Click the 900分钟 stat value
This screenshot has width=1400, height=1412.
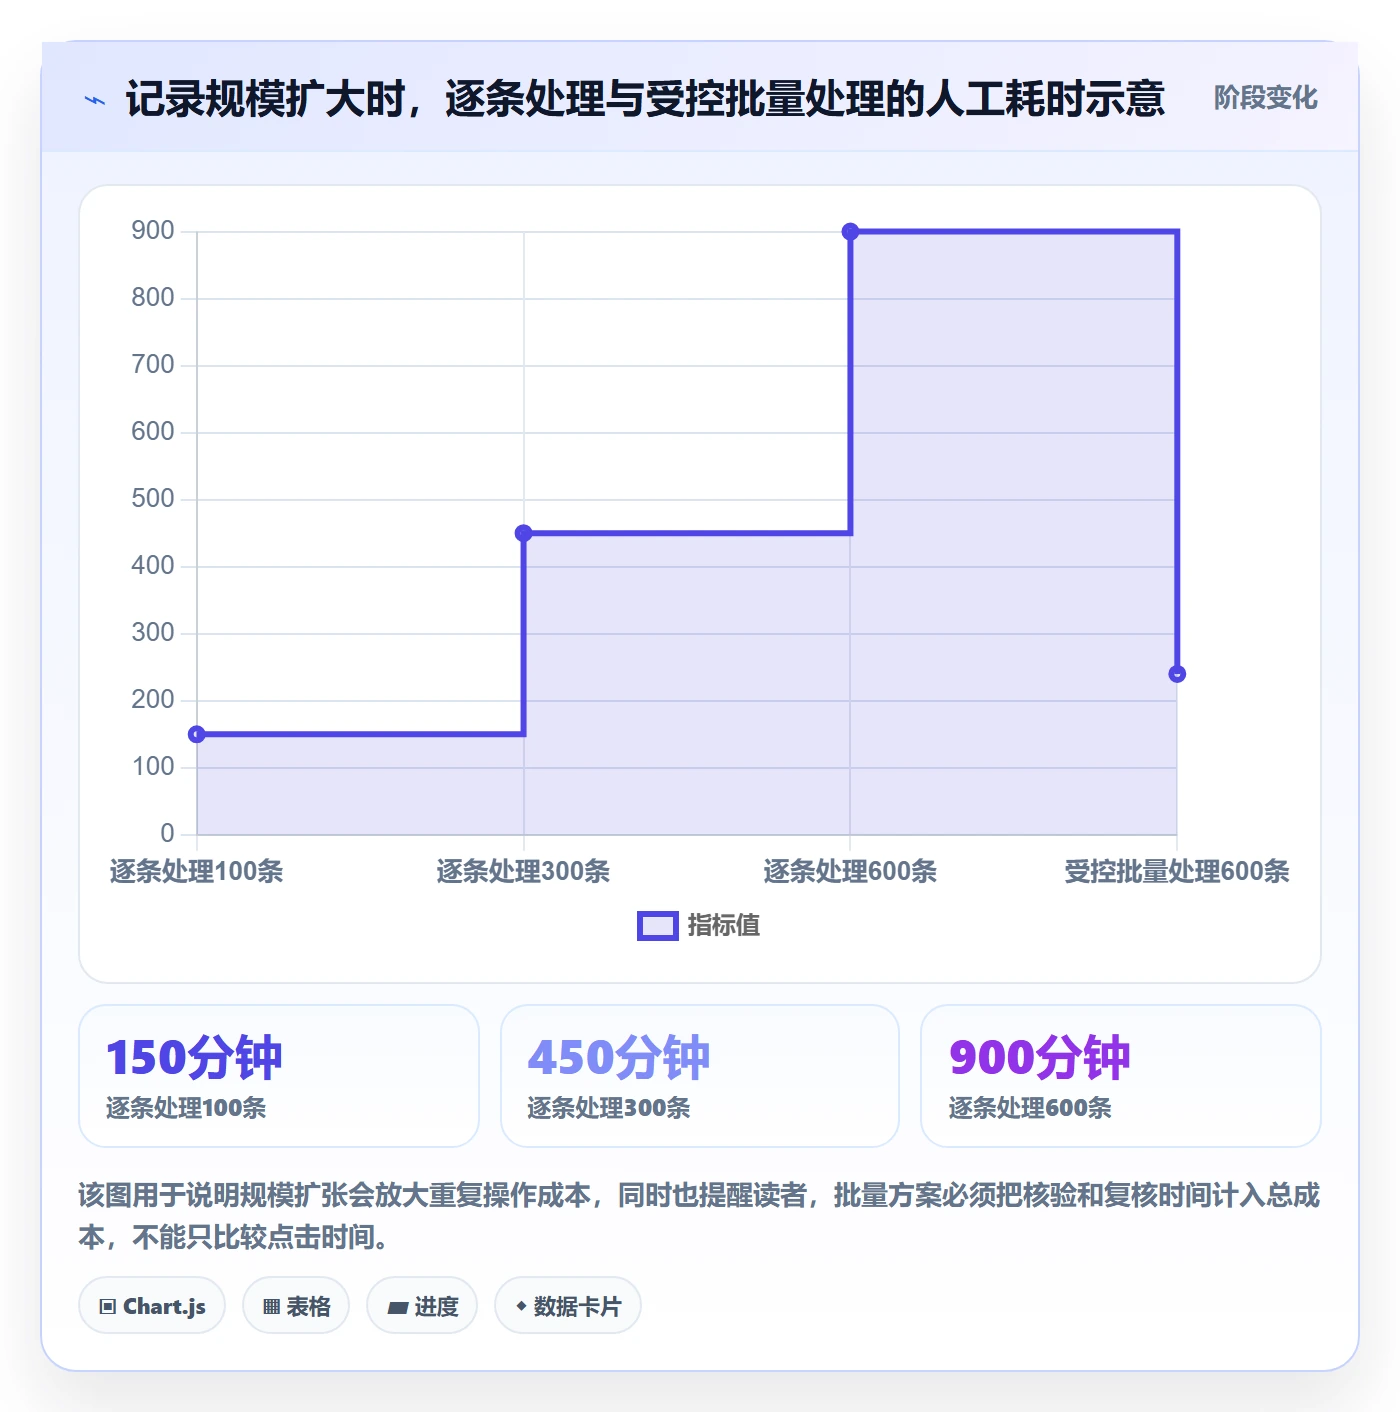(1040, 1058)
